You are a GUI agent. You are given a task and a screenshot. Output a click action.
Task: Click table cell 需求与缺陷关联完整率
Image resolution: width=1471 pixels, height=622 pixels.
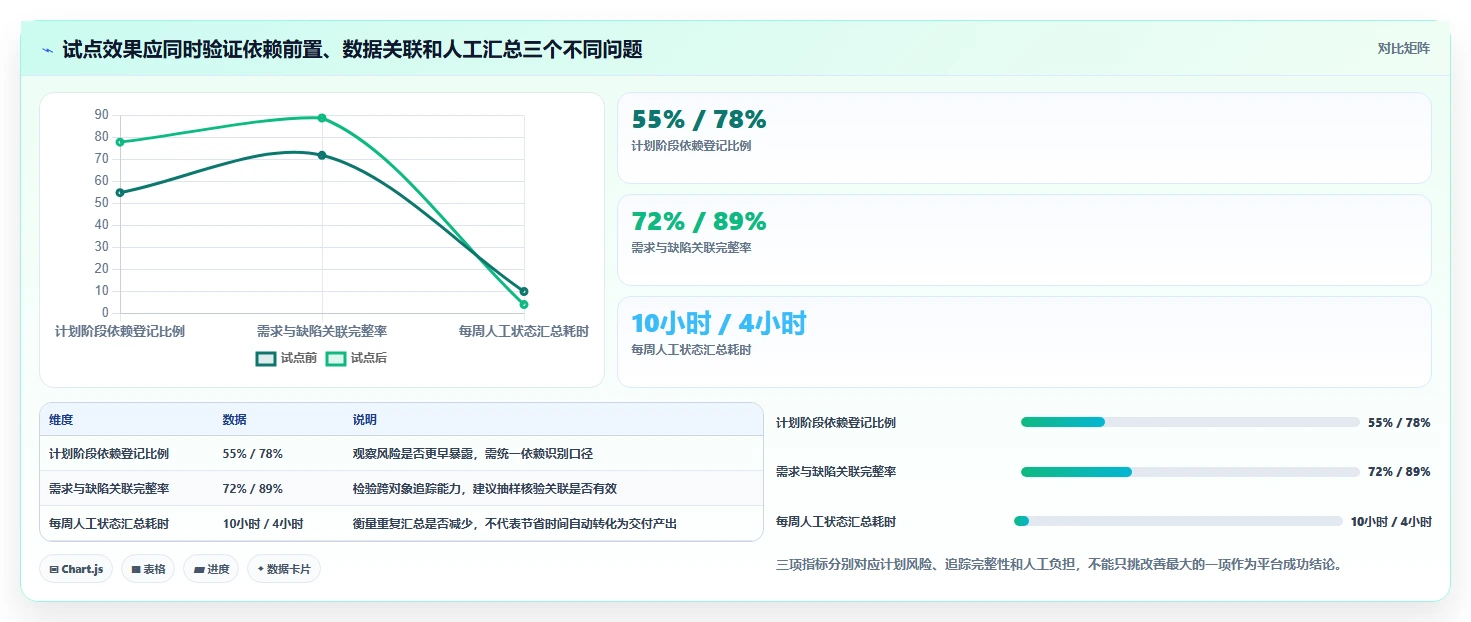click(109, 489)
